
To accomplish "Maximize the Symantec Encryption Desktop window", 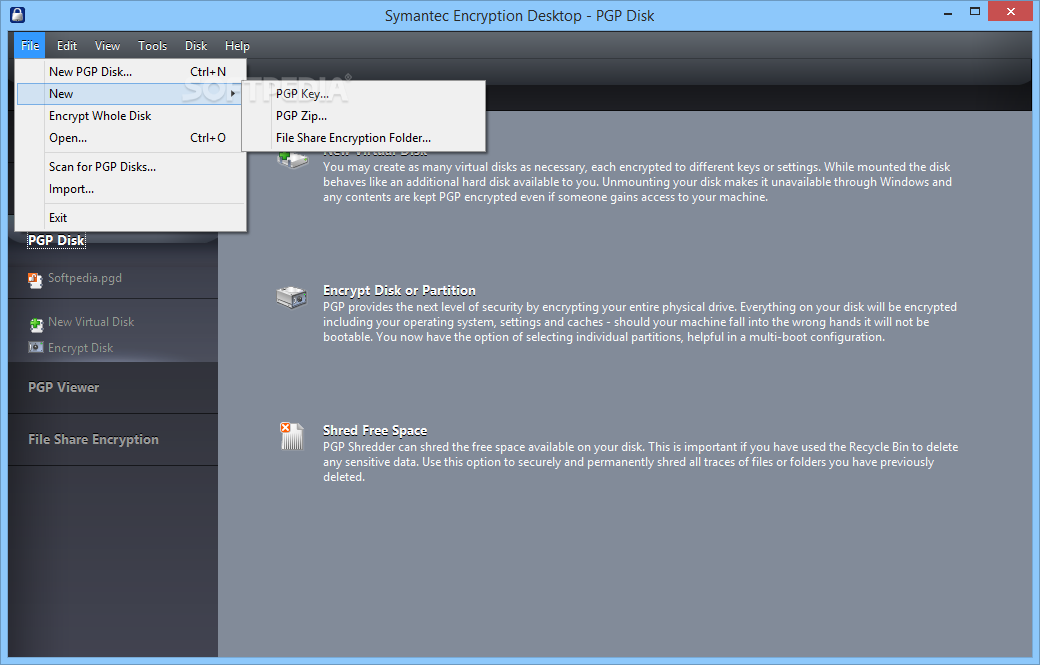I will pos(974,12).
